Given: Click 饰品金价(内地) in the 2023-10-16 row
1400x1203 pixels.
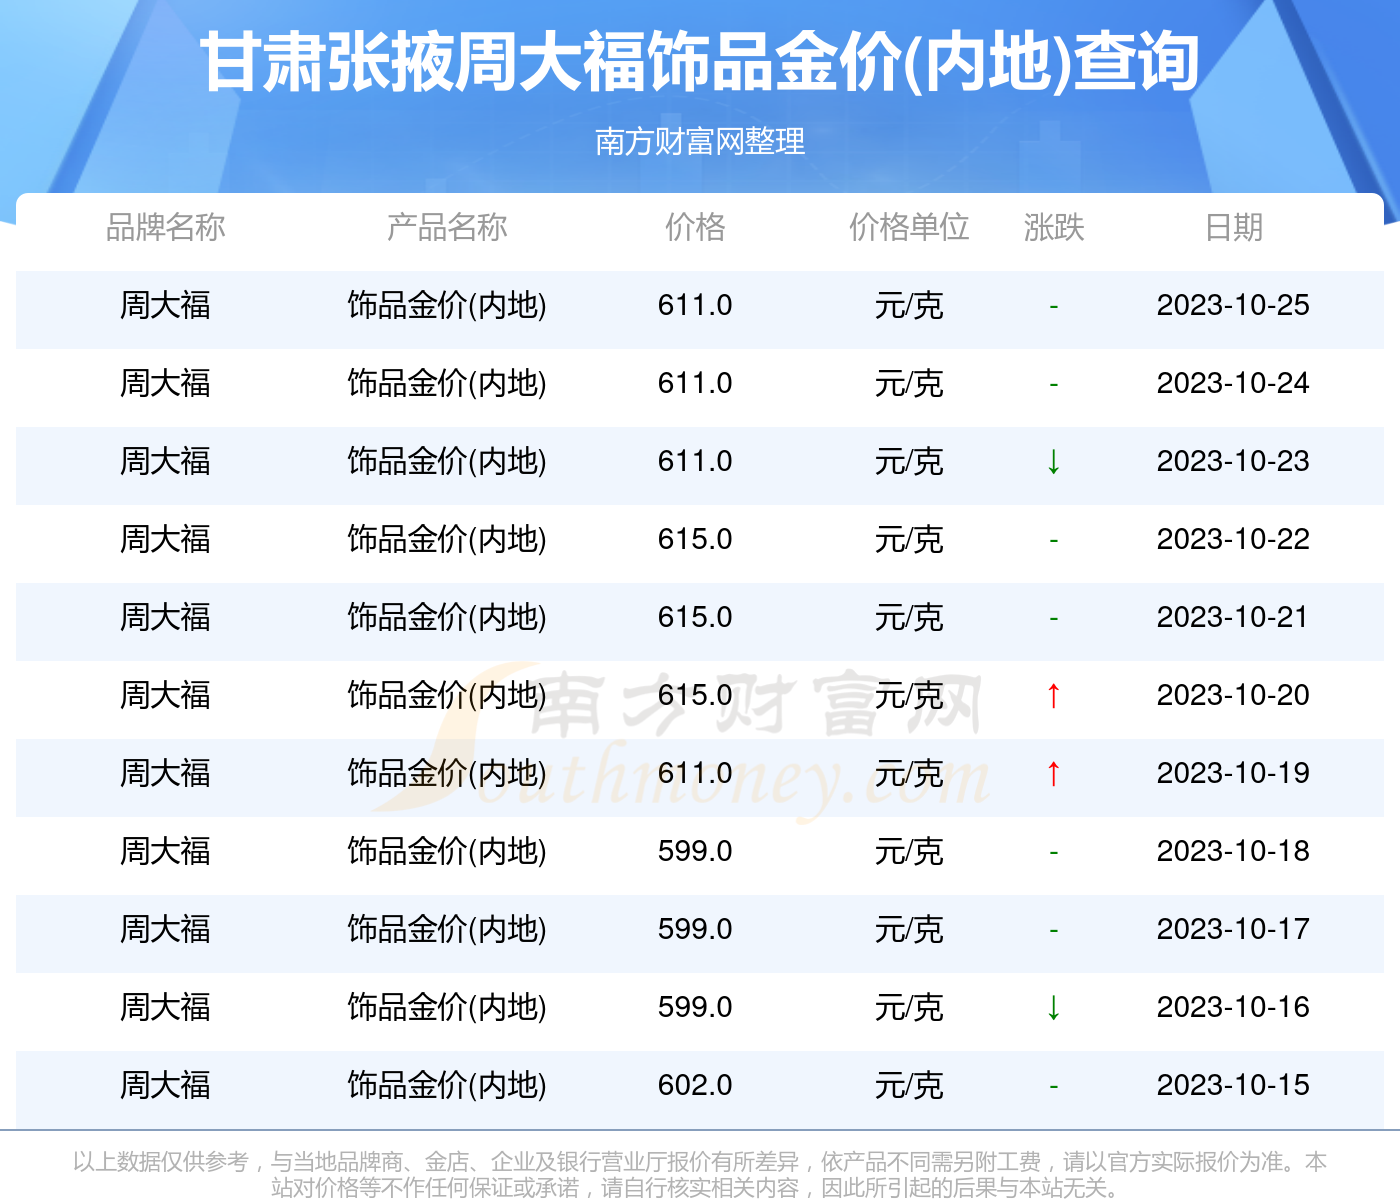Looking at the screenshot, I should 447,1007.
